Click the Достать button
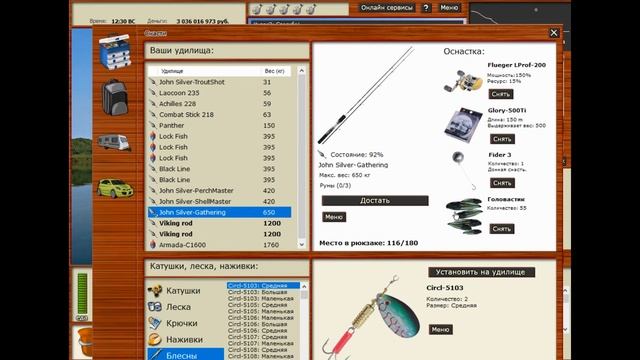The image size is (640, 360). pos(375,200)
